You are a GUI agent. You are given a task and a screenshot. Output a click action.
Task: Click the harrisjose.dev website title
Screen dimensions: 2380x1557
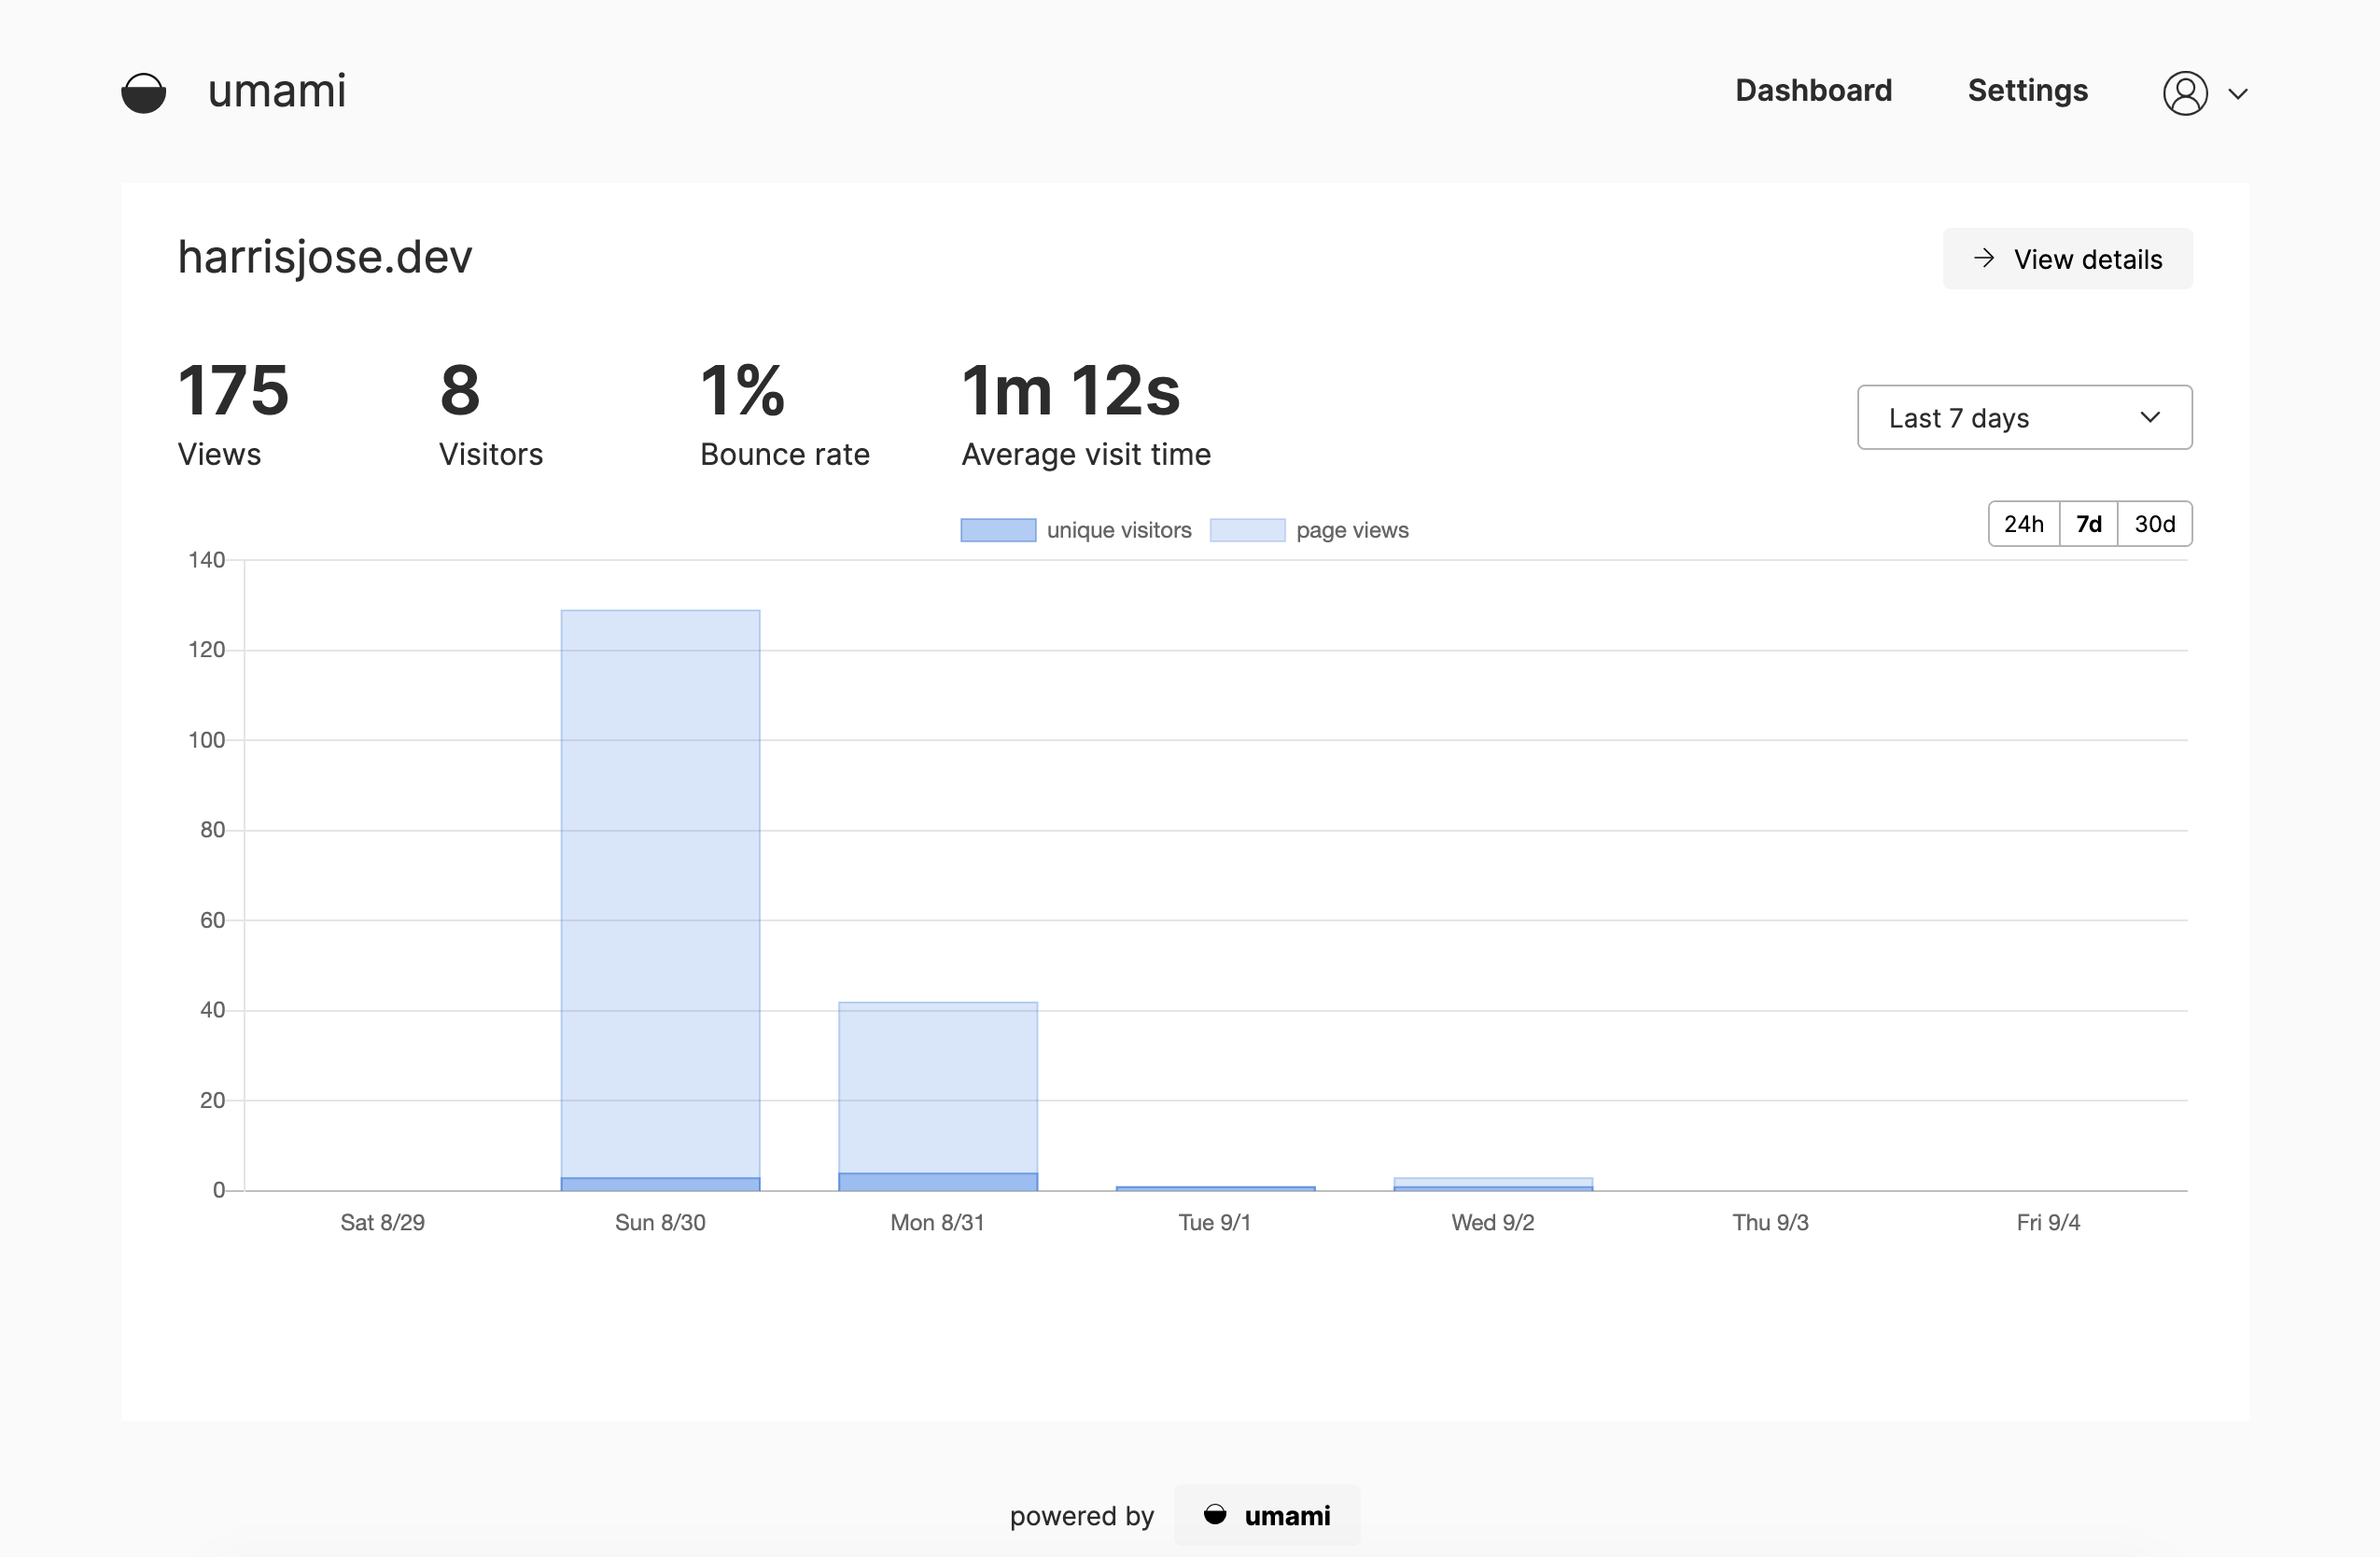[325, 257]
